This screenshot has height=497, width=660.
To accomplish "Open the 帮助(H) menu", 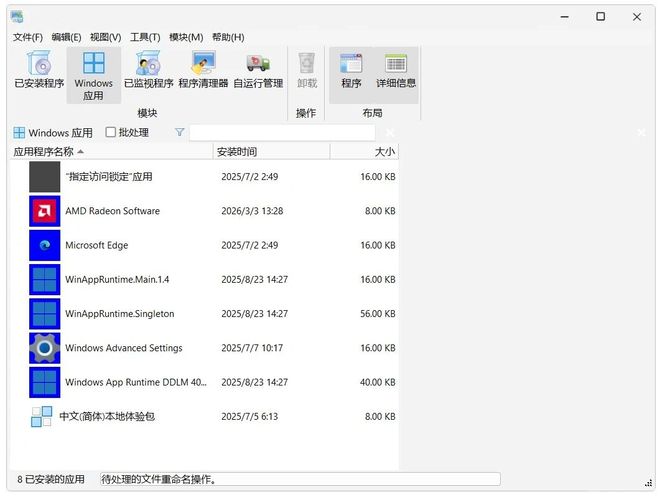I will point(228,37).
